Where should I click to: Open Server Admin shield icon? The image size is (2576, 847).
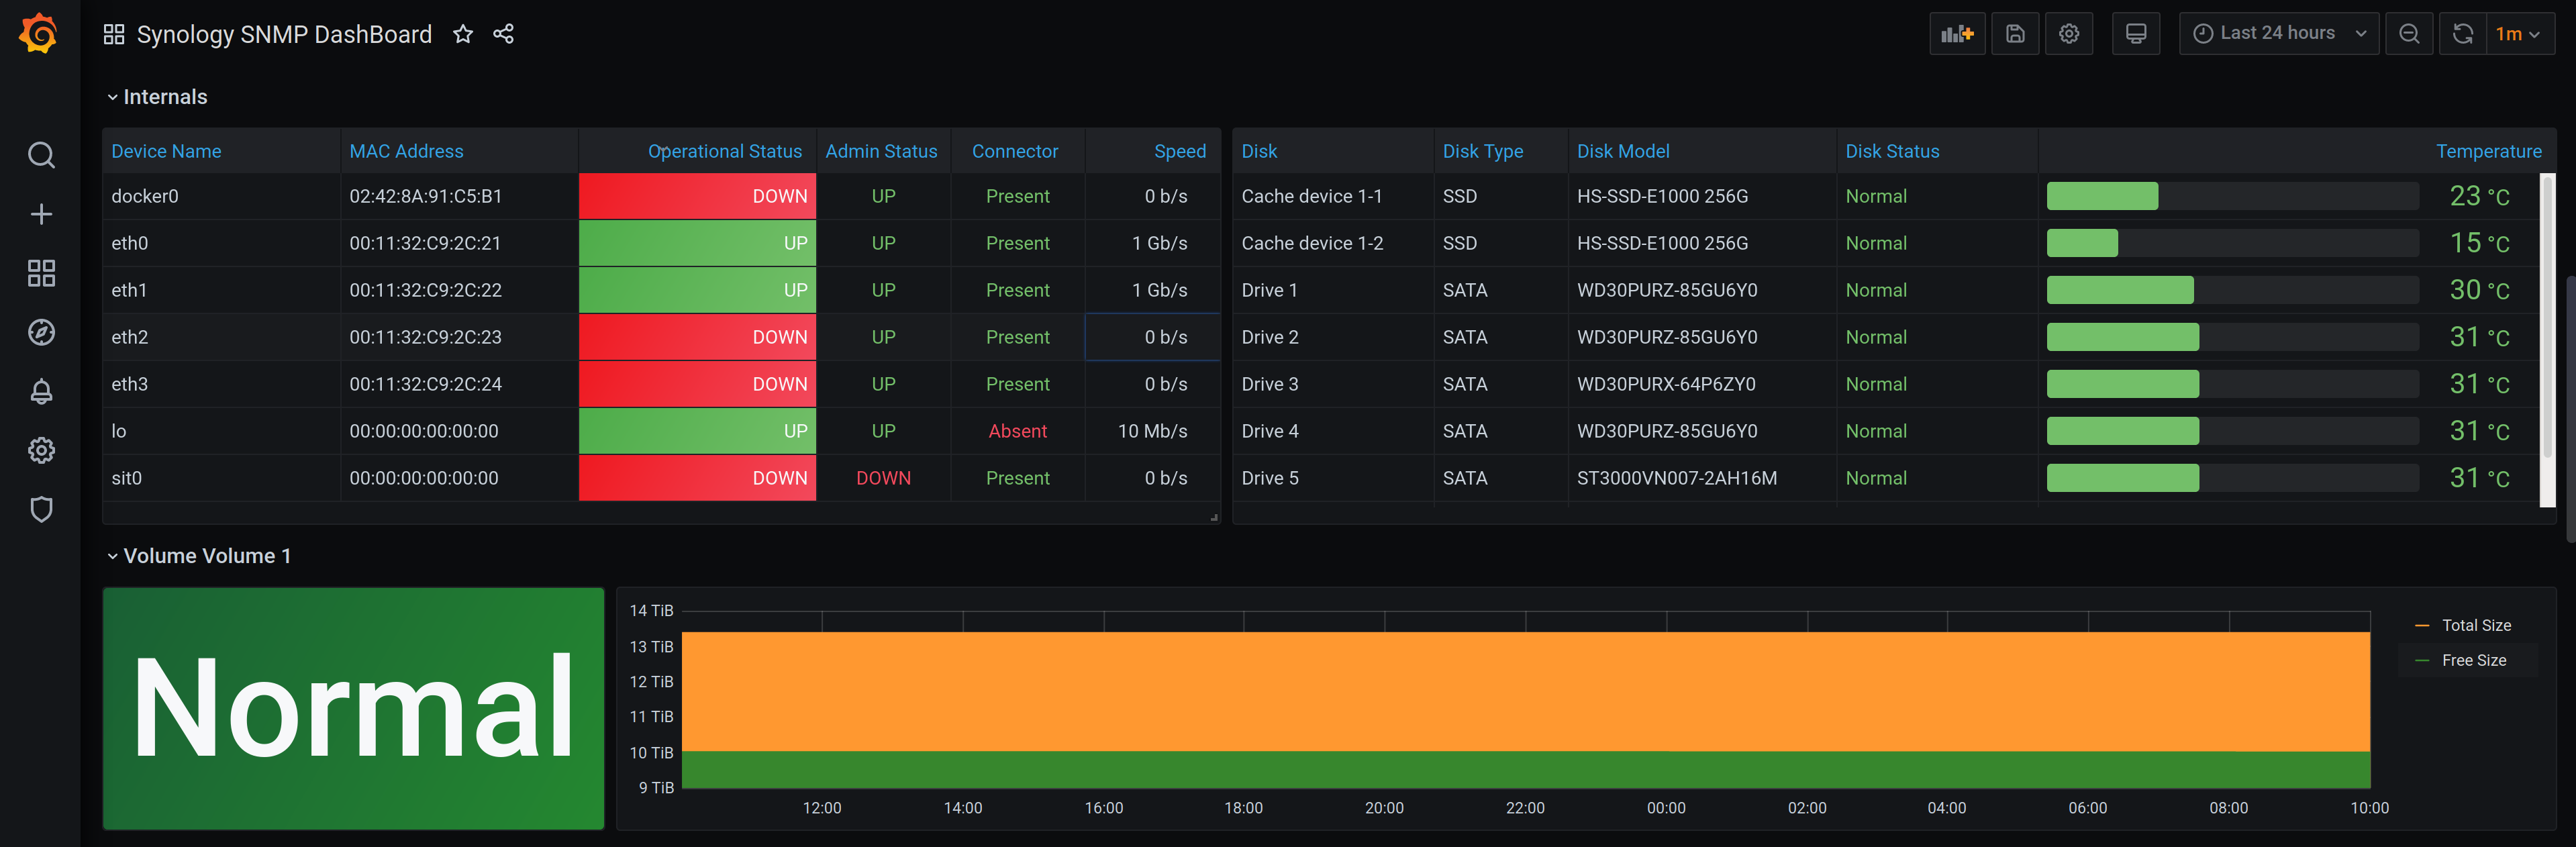pyautogui.click(x=41, y=509)
